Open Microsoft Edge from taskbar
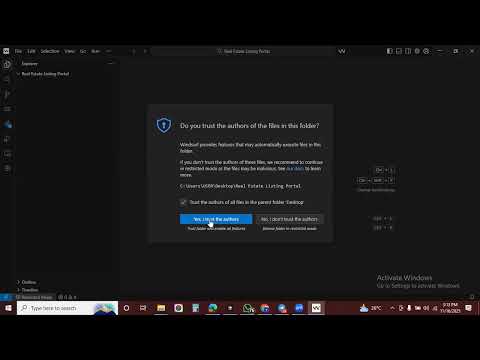Viewport: 480px width, 360px height. tap(213, 308)
